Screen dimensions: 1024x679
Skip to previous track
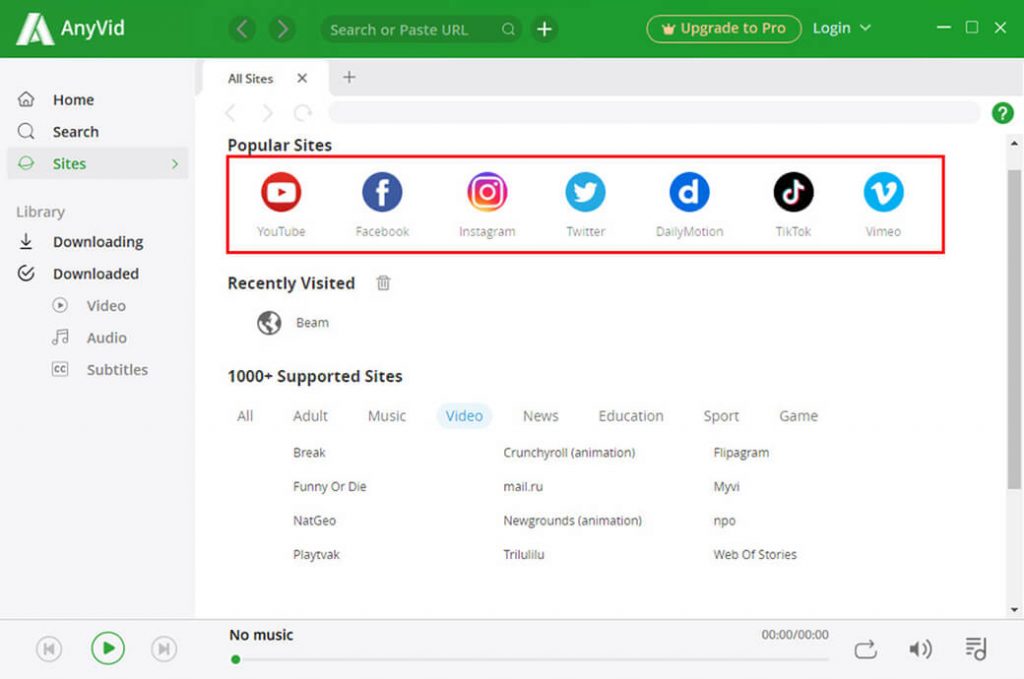(49, 649)
